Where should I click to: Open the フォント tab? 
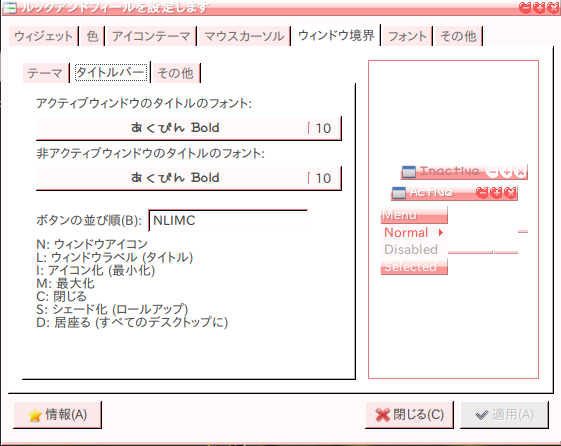pyautogui.click(x=407, y=36)
